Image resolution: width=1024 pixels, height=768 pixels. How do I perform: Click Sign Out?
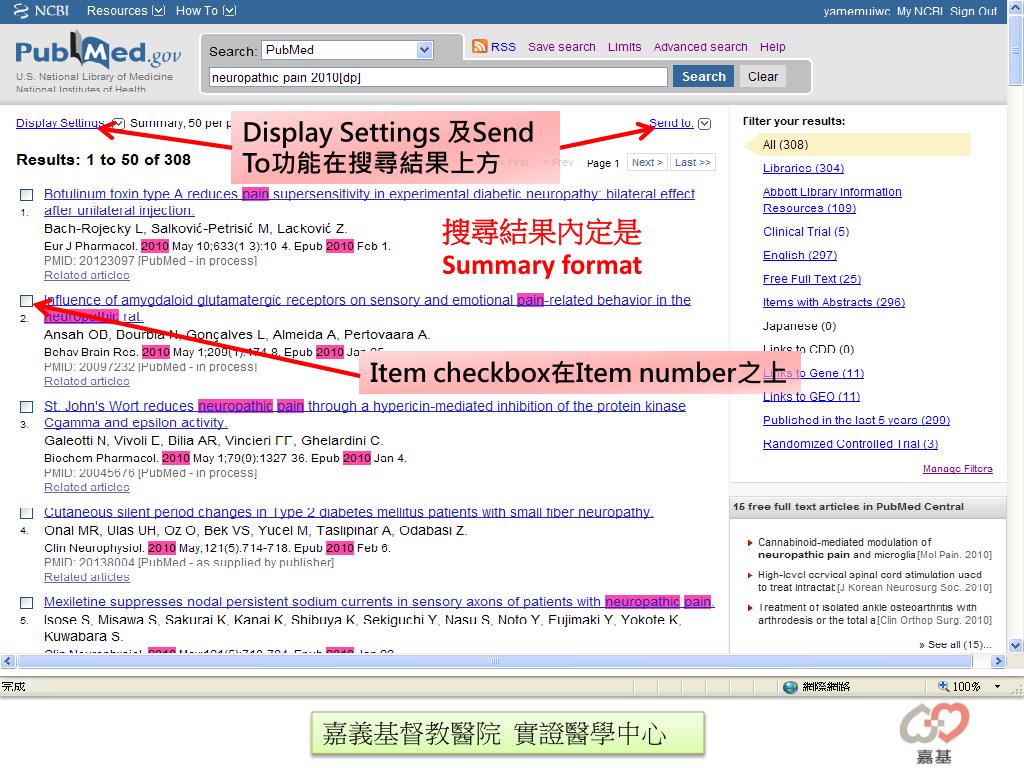click(x=973, y=11)
